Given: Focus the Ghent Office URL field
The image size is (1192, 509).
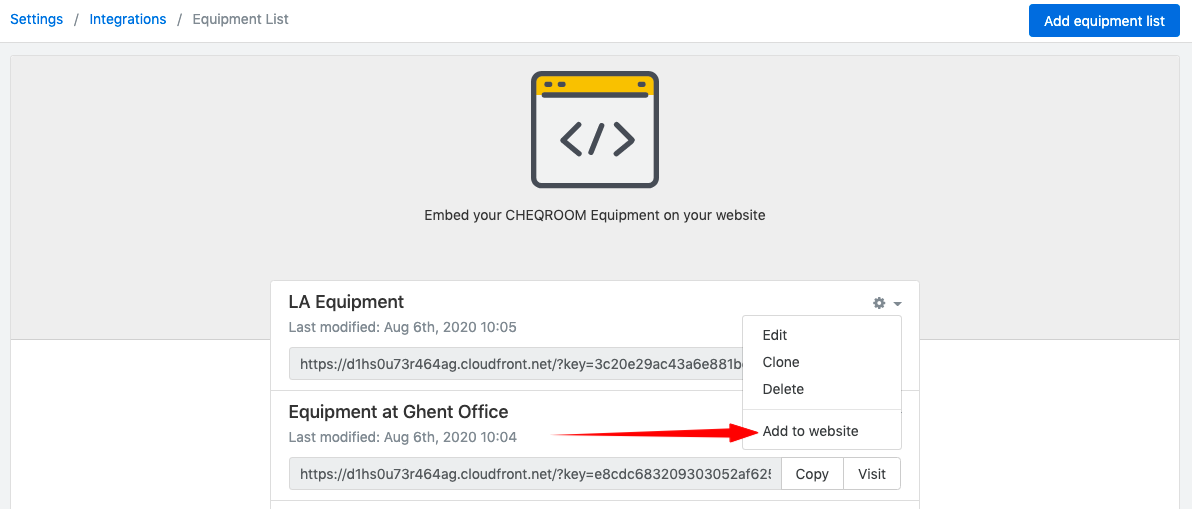Looking at the screenshot, I should pos(535,474).
